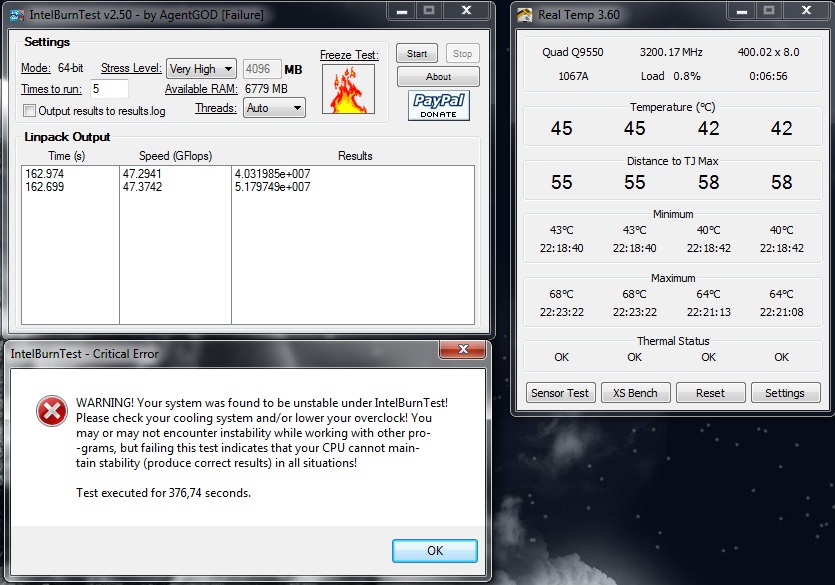Click the Distance to TJ Max heading
This screenshot has width=835, height=585.
point(673,161)
